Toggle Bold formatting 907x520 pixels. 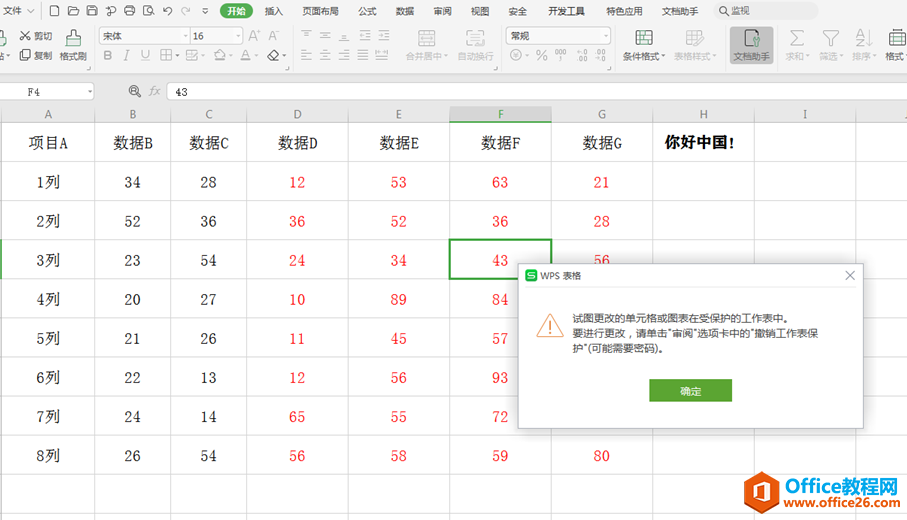[108, 55]
